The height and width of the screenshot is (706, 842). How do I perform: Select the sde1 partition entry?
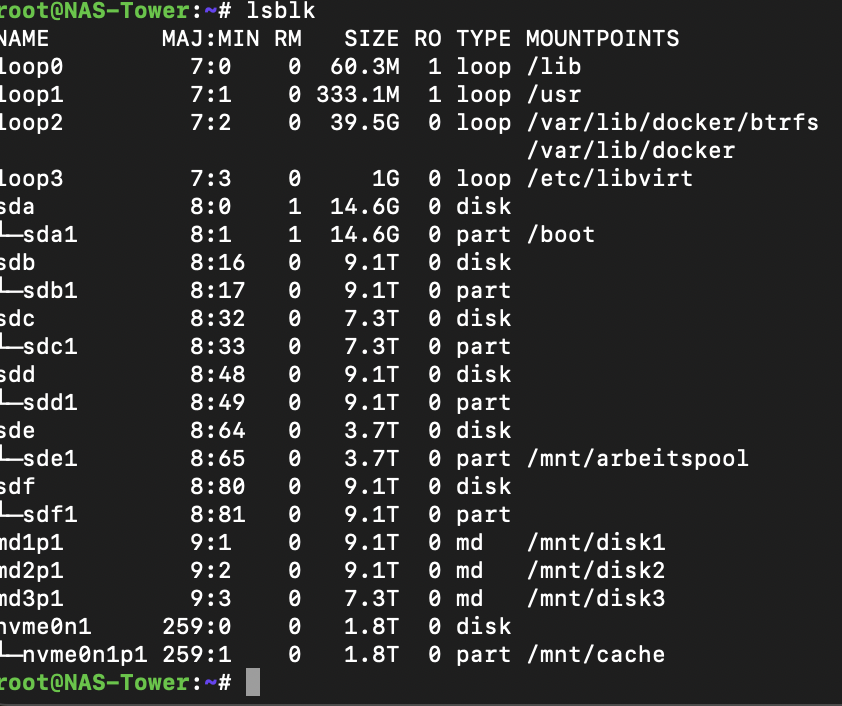(50, 458)
